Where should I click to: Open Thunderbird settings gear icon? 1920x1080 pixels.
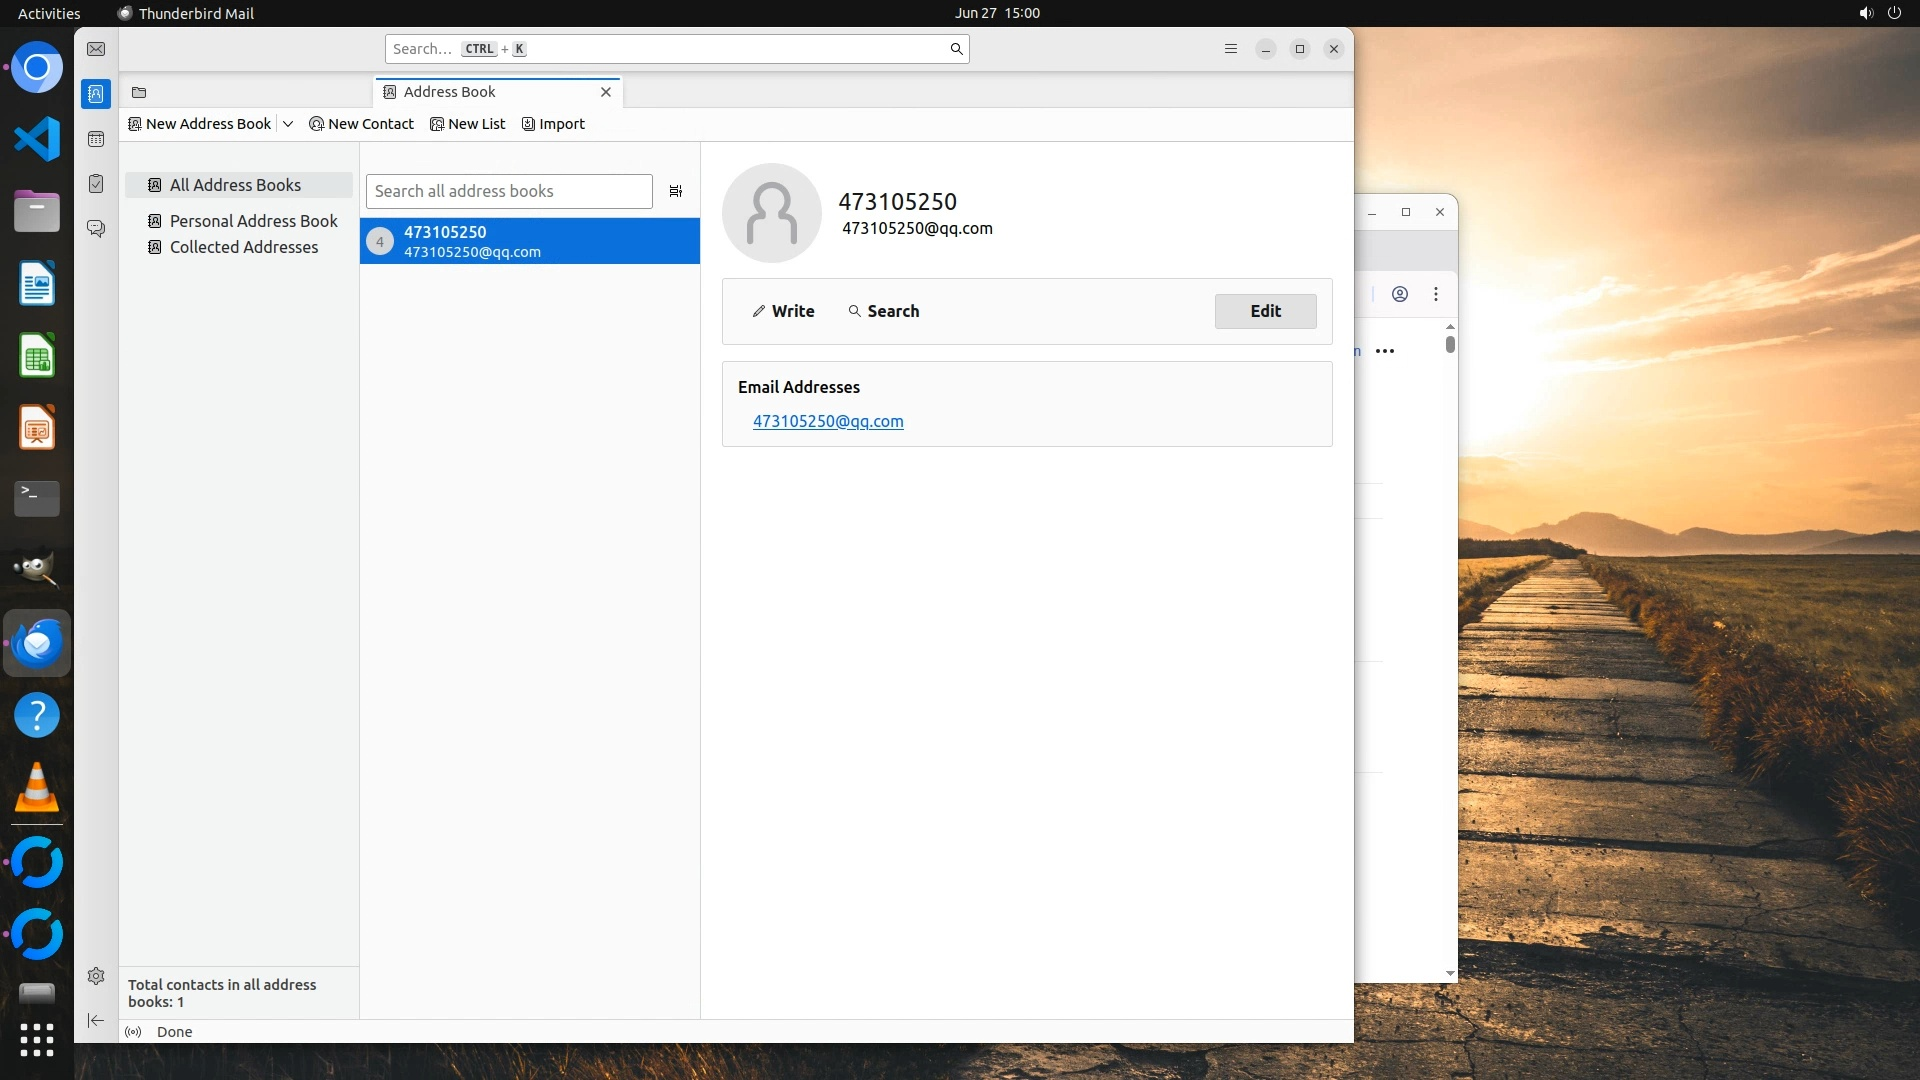[x=96, y=976]
